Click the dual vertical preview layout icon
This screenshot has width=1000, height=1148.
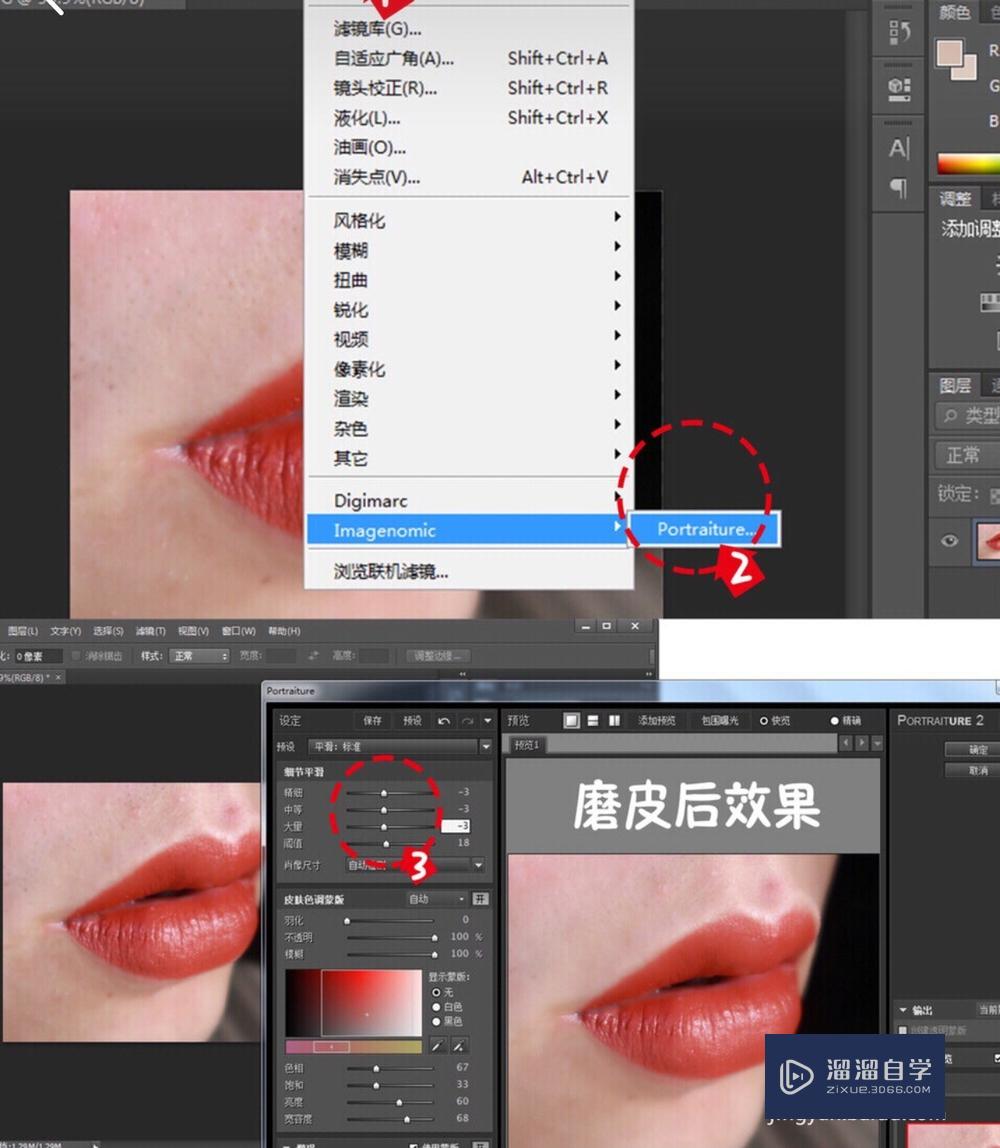point(614,719)
